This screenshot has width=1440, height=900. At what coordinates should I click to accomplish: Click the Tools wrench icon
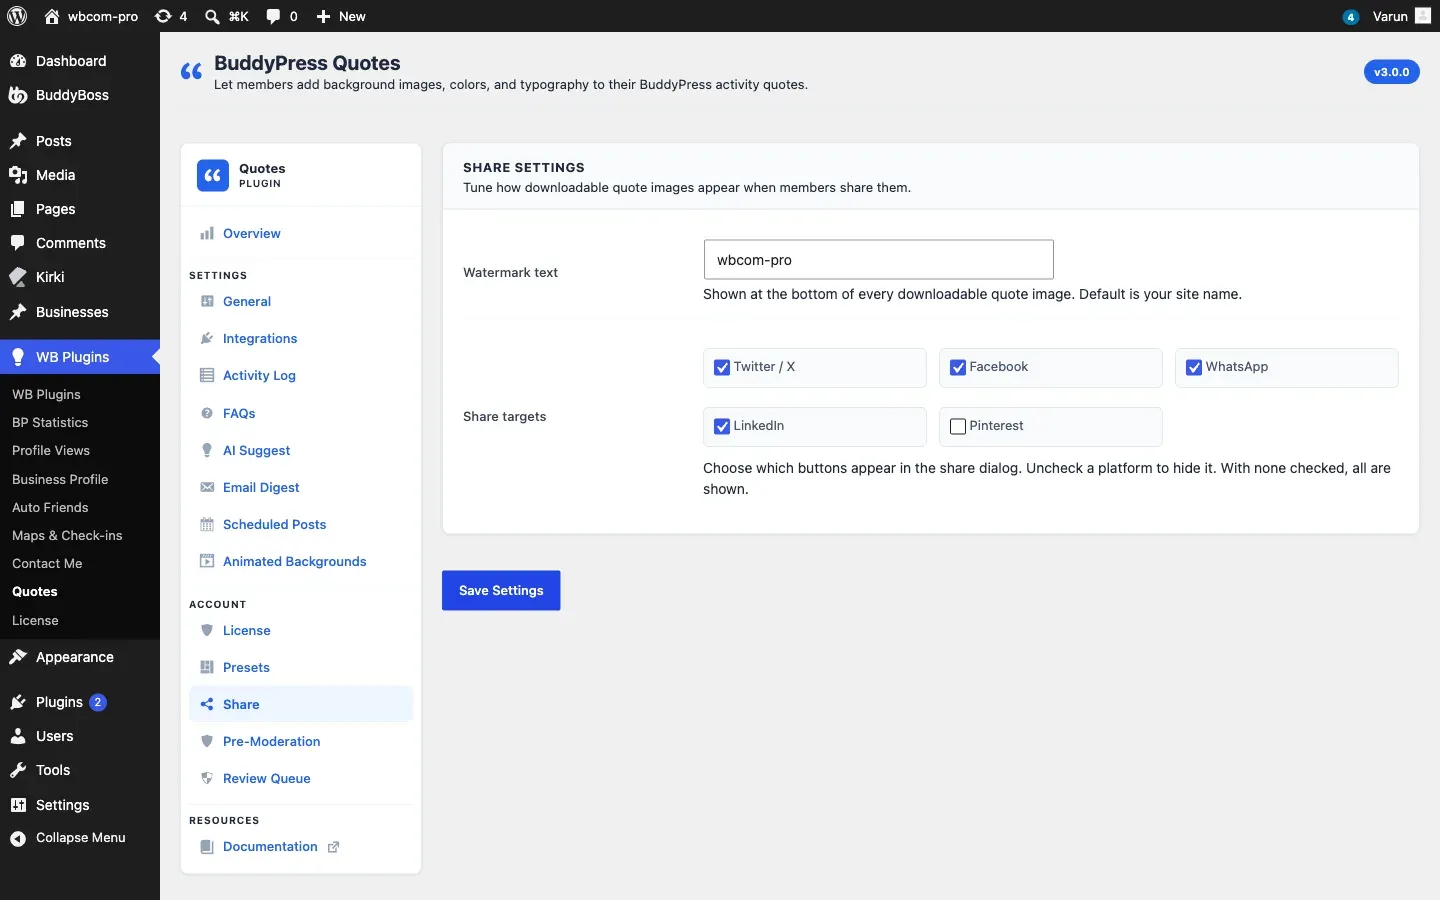point(18,770)
